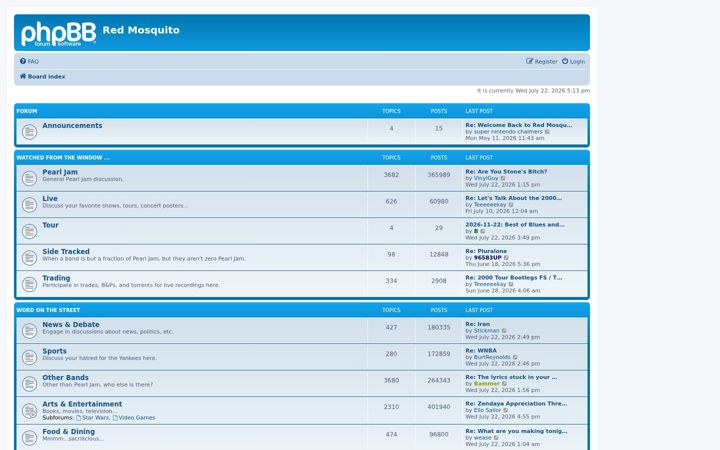Open last post 'Re: WNBA'

(481, 350)
